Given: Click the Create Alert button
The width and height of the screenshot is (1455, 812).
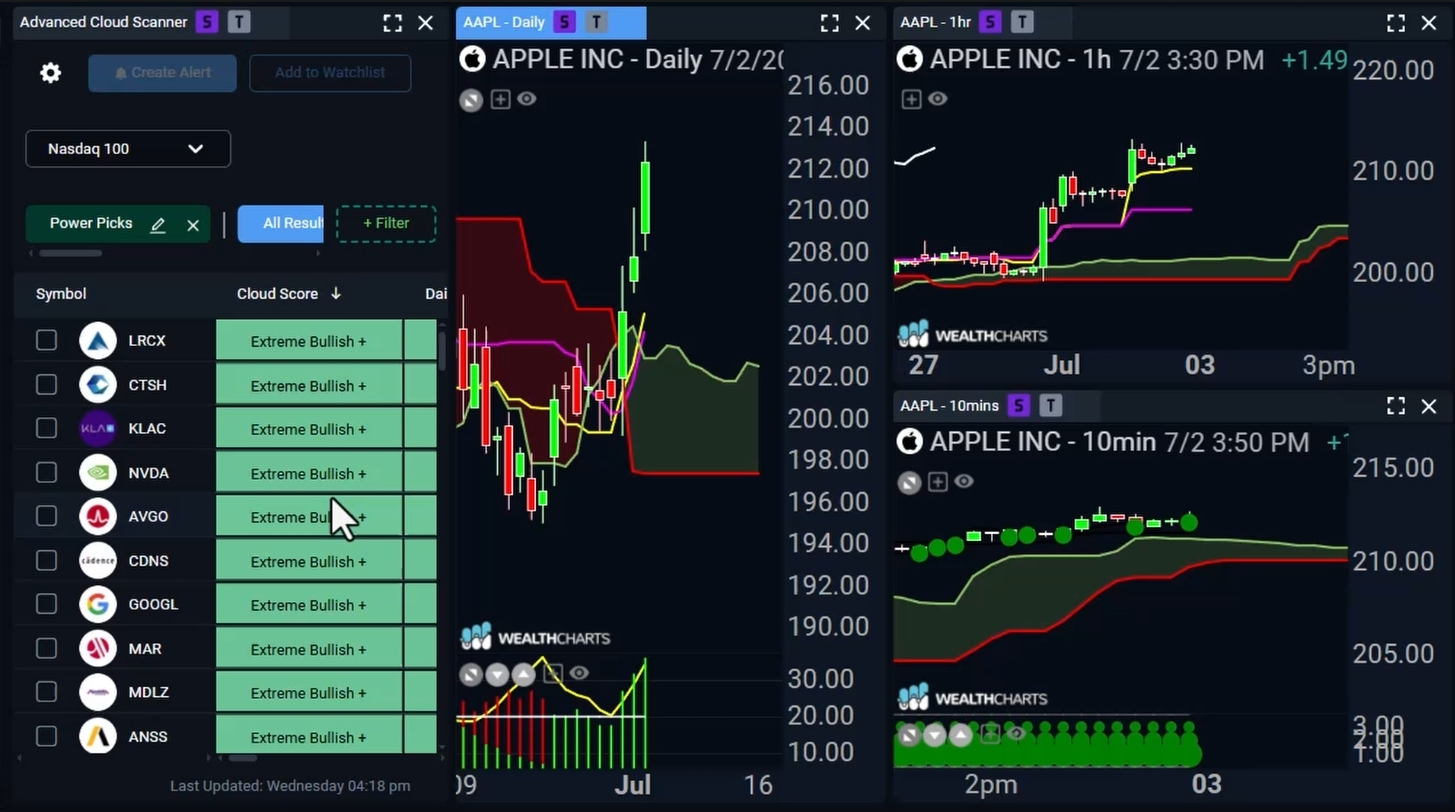Looking at the screenshot, I should click(x=162, y=73).
